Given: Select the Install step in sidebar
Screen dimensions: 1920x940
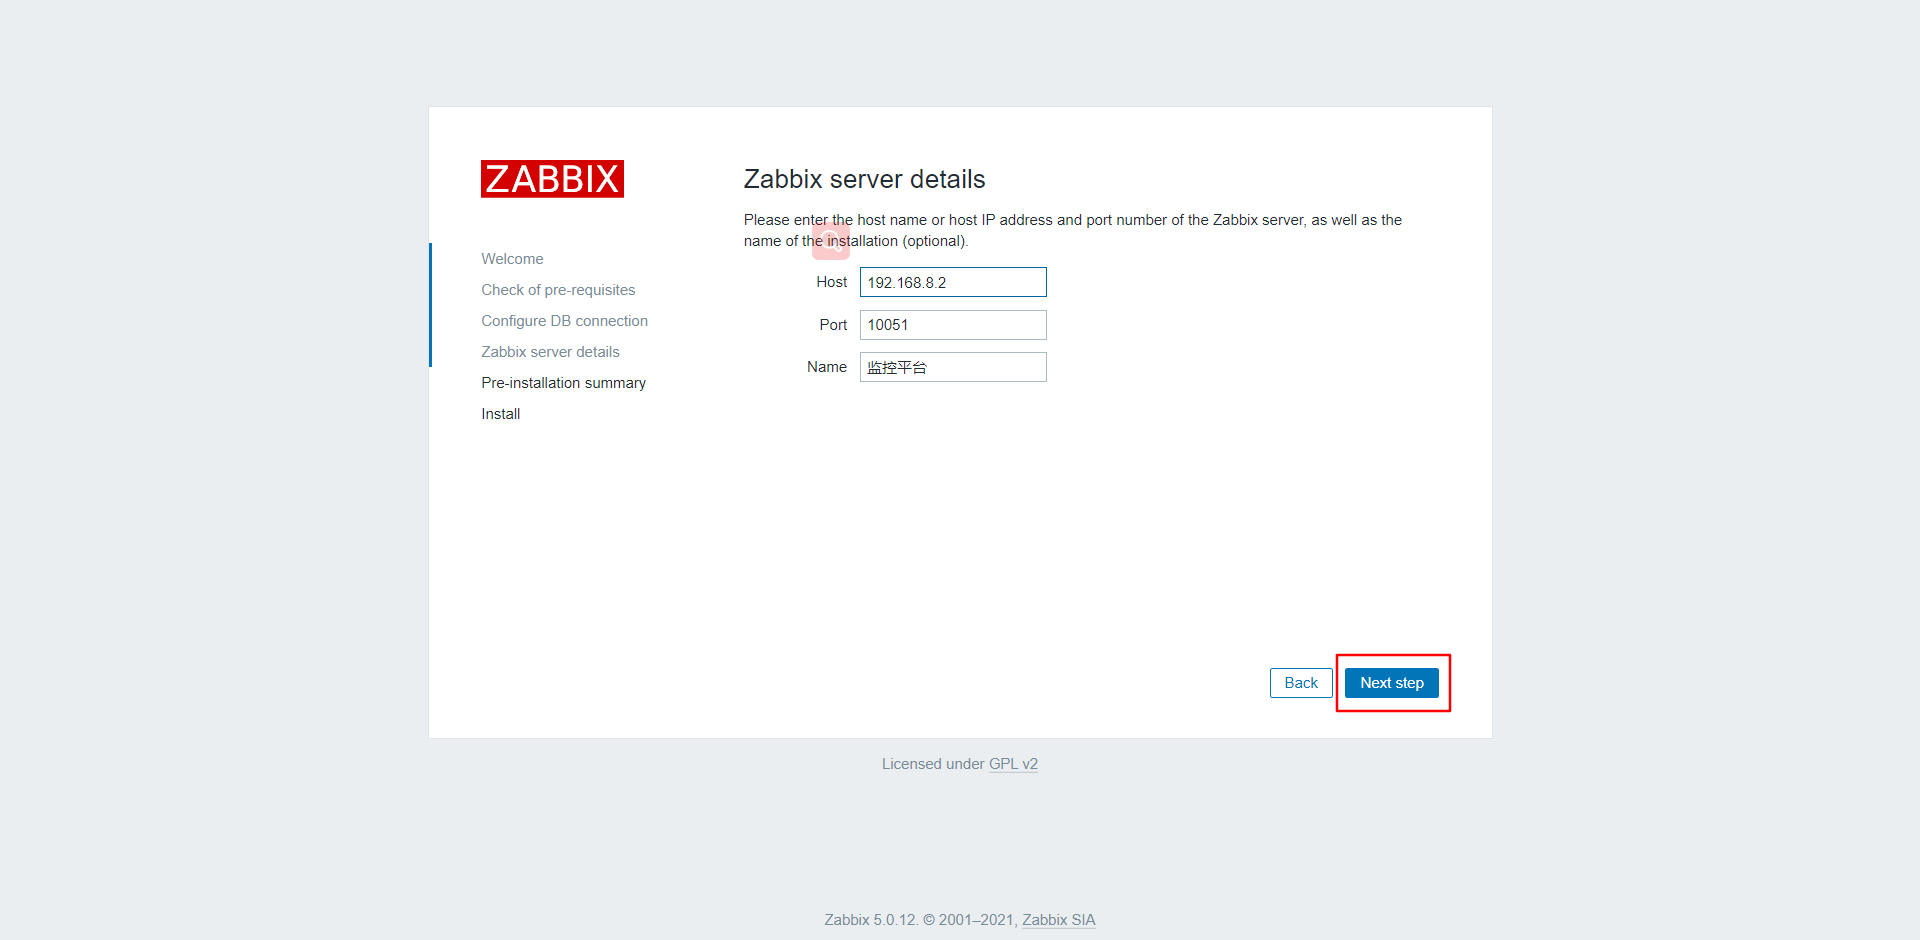Looking at the screenshot, I should 500,414.
